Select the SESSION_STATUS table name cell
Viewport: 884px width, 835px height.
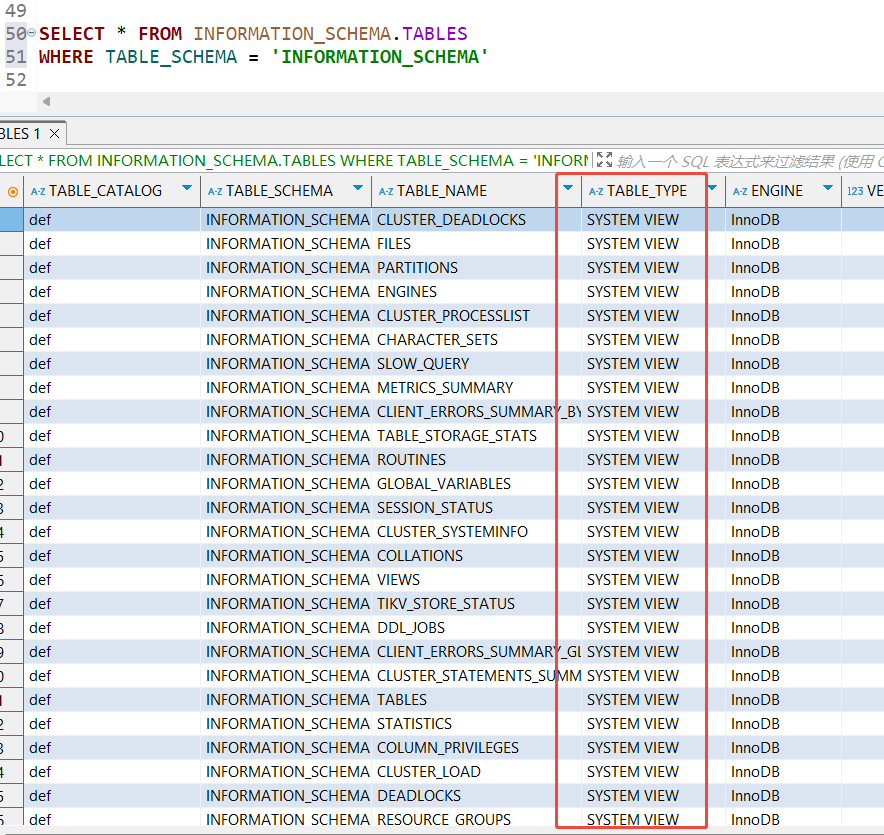[476, 508]
